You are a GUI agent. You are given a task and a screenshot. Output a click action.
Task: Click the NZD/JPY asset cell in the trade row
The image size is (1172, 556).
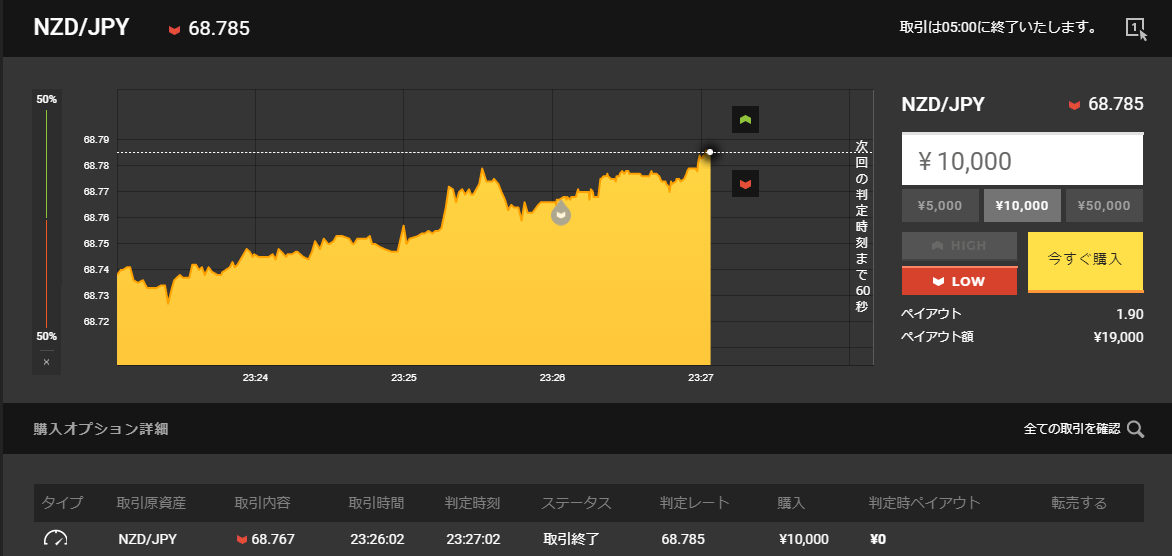(x=147, y=539)
